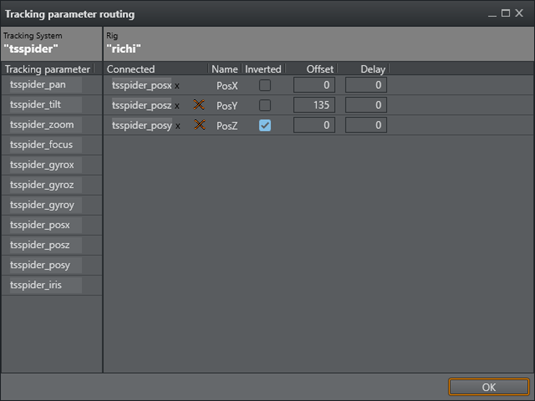Select tsspider_gyroz tracking parameter

coord(46,185)
